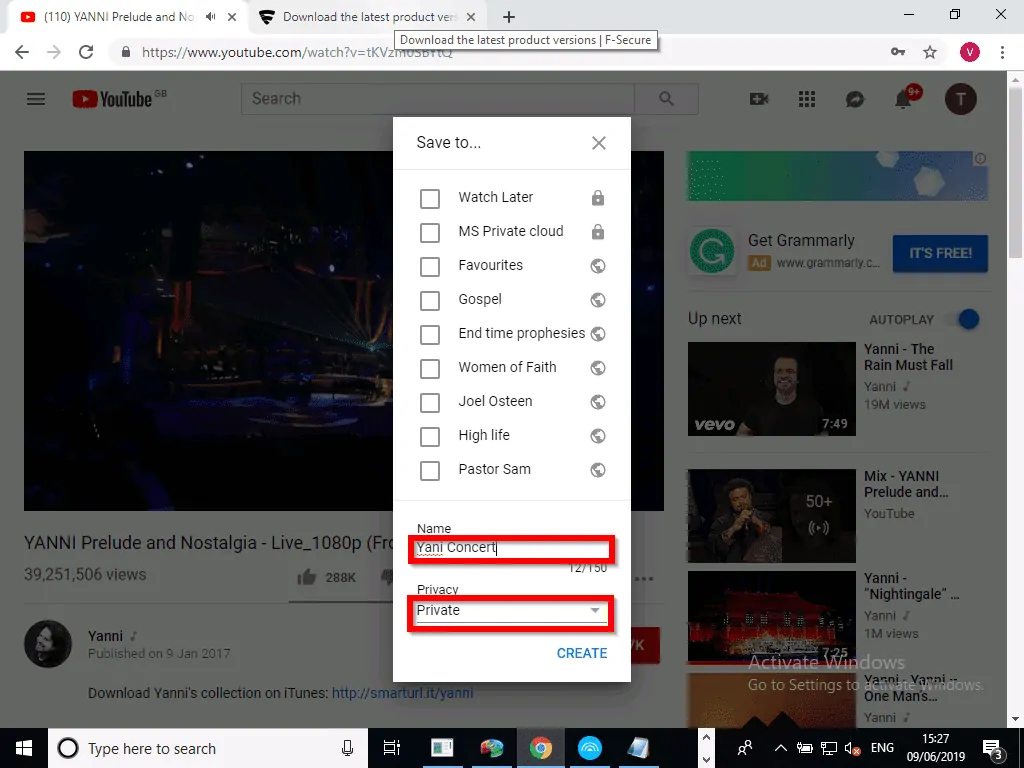Open the YouTube apps grid icon
This screenshot has height=768, width=1024.
point(806,99)
